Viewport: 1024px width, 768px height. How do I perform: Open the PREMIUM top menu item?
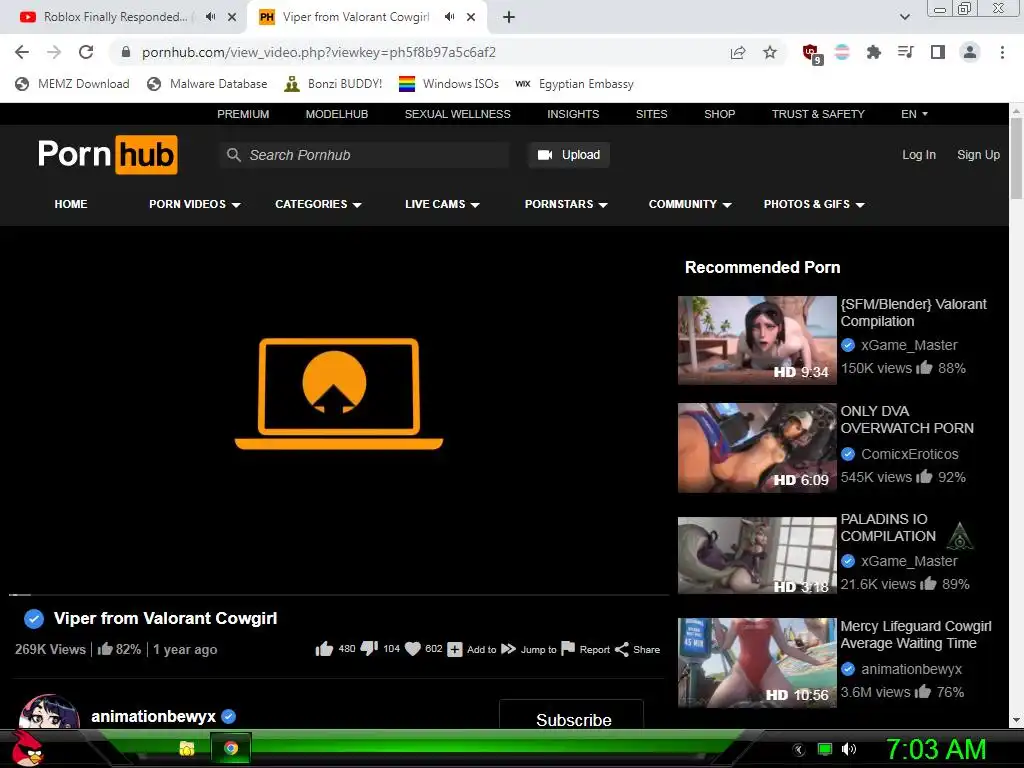point(243,114)
